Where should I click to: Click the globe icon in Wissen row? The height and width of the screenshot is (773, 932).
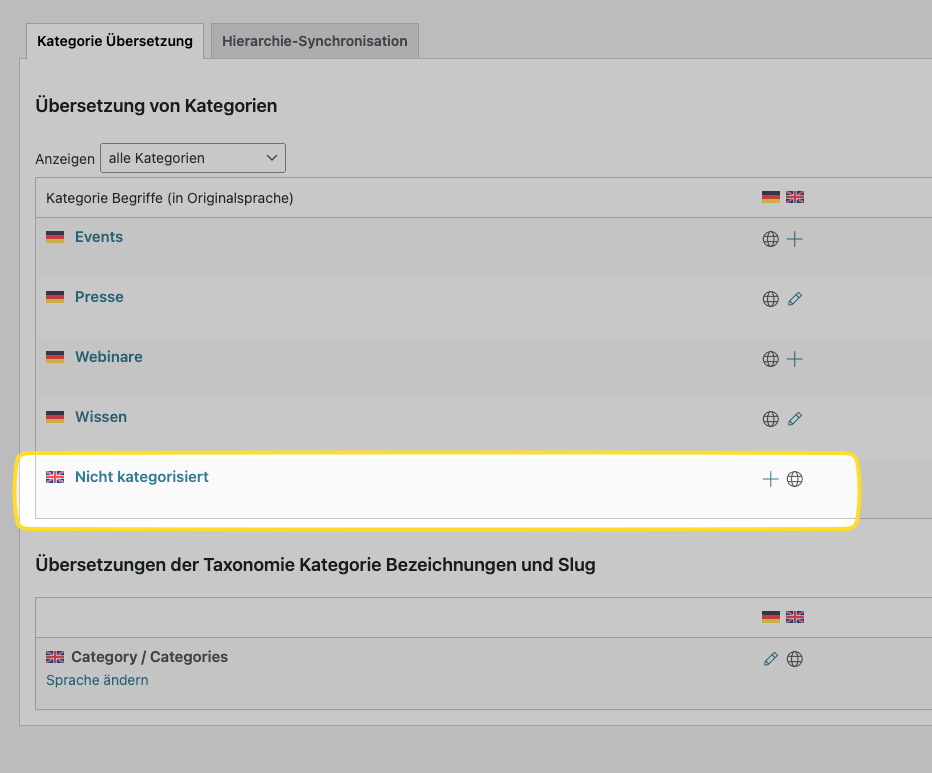pyautogui.click(x=770, y=419)
